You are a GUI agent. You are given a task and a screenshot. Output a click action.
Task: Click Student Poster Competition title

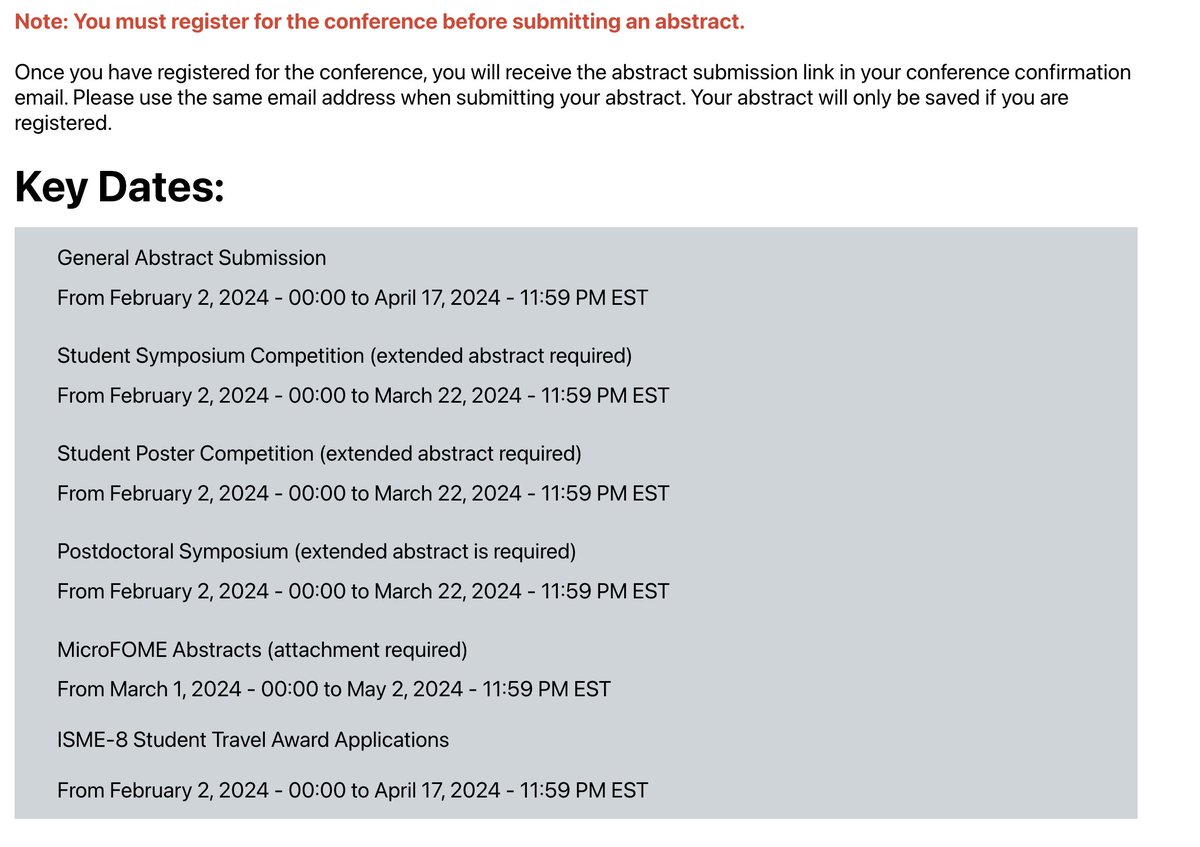click(x=319, y=454)
